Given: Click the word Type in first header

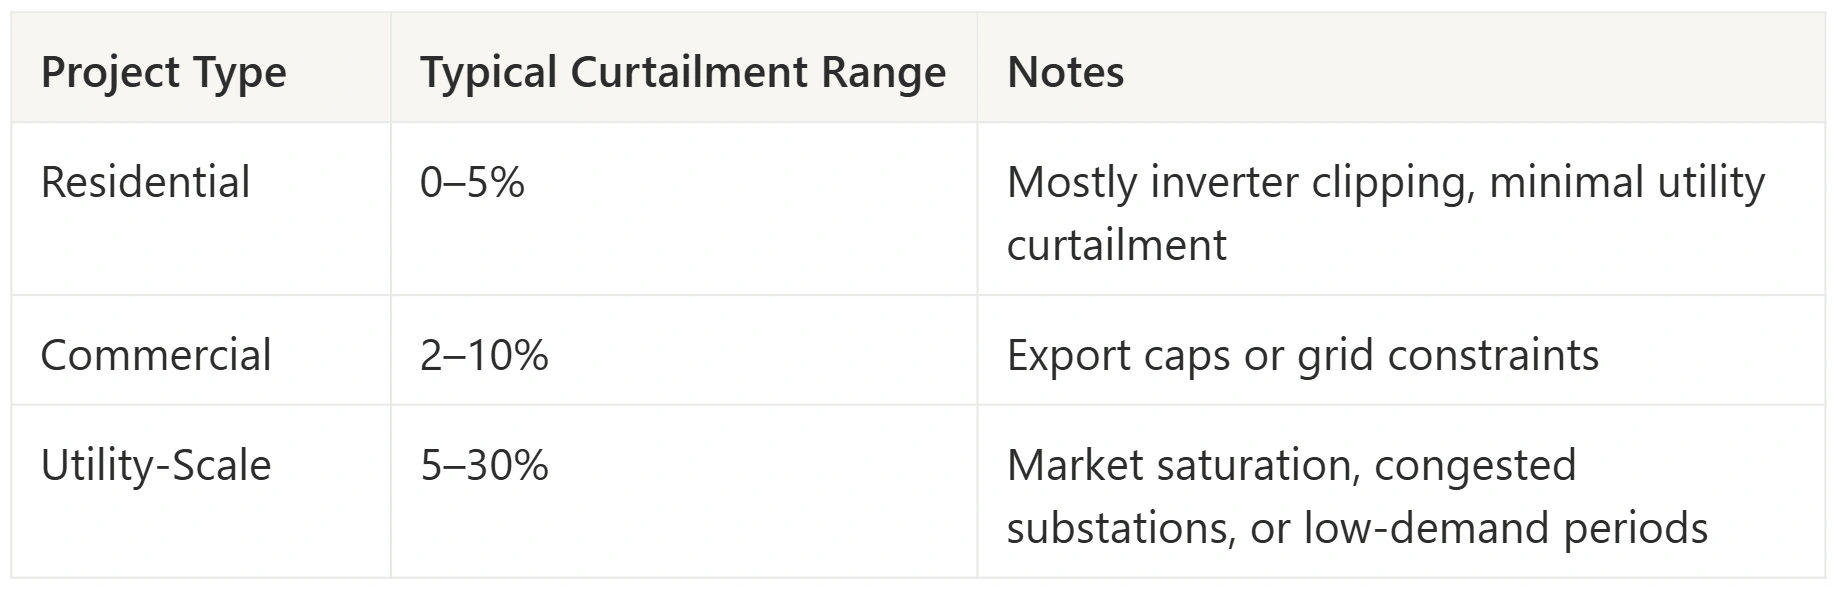Looking at the screenshot, I should pyautogui.click(x=239, y=73).
